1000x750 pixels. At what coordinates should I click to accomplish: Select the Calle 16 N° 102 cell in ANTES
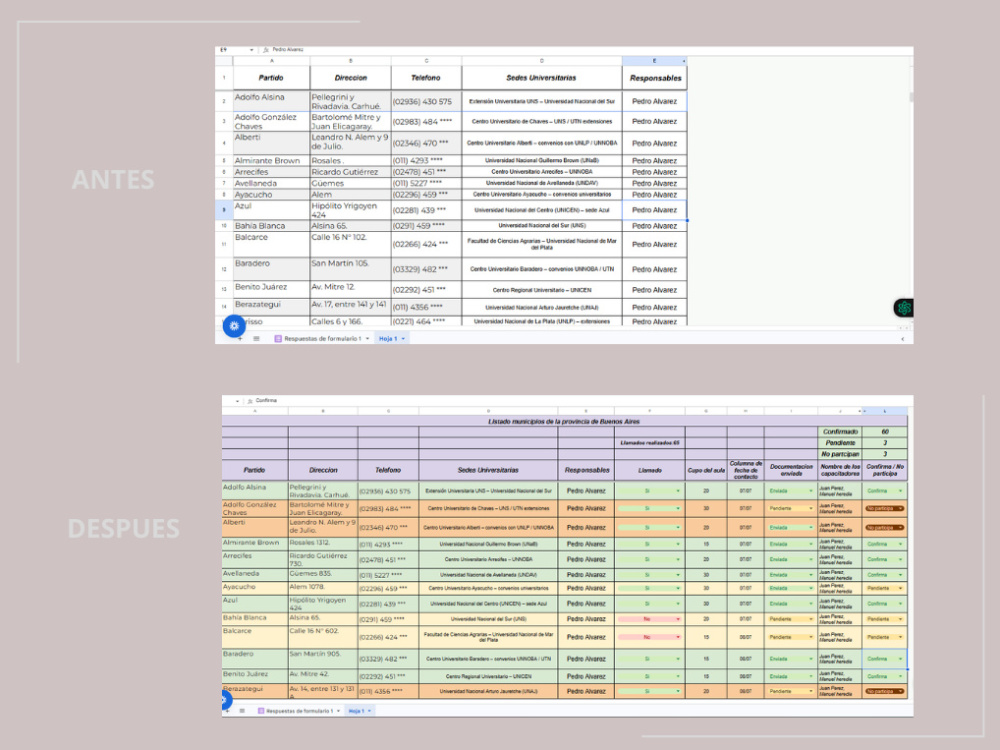(351, 244)
